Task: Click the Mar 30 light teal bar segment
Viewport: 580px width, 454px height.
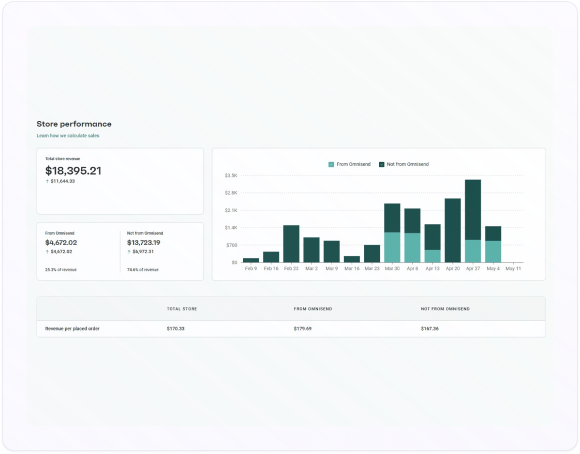Action: (392, 247)
